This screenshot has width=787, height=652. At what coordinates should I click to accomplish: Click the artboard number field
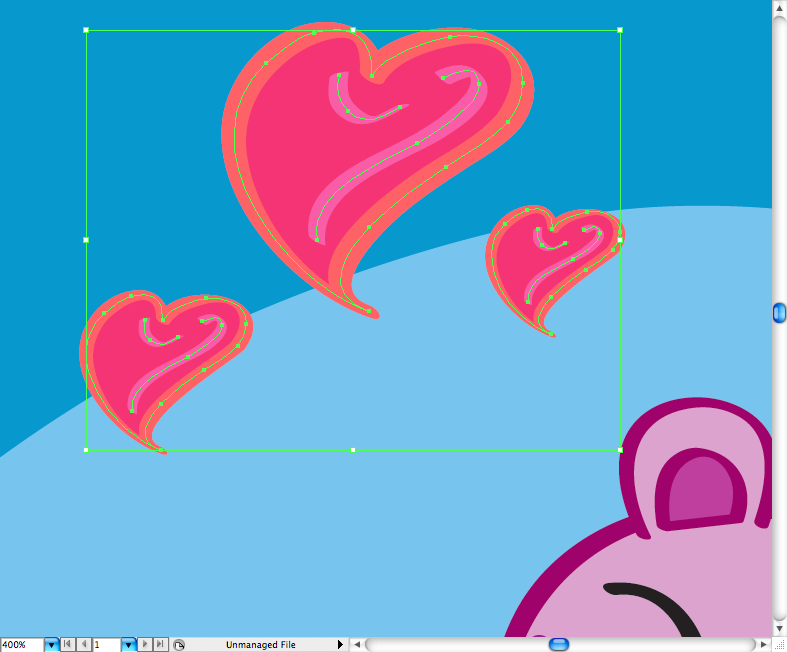coord(106,645)
